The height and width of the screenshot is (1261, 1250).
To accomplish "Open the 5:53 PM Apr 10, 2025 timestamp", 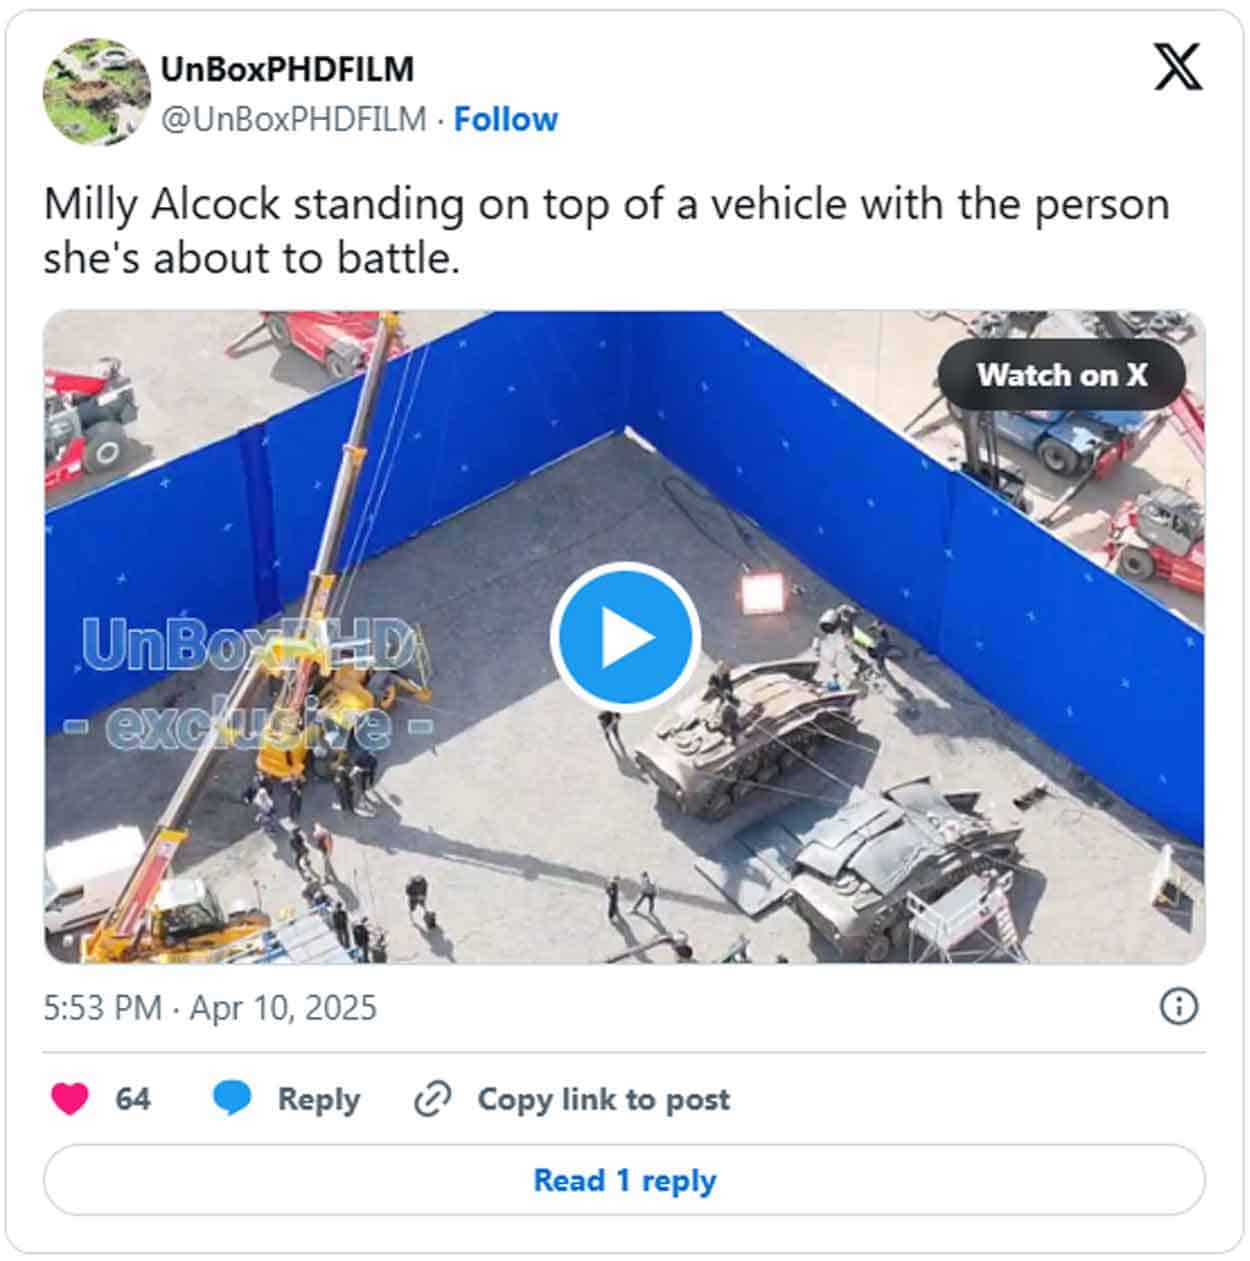I will pyautogui.click(x=210, y=1007).
